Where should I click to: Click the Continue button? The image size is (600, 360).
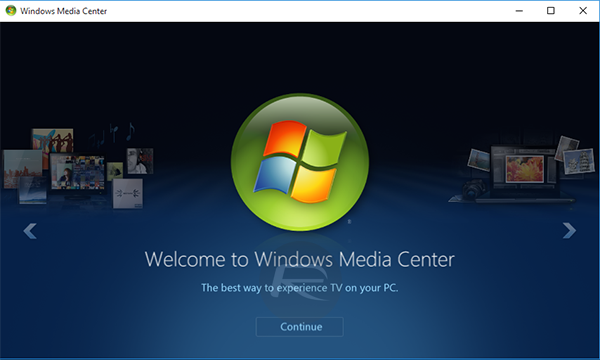click(300, 327)
